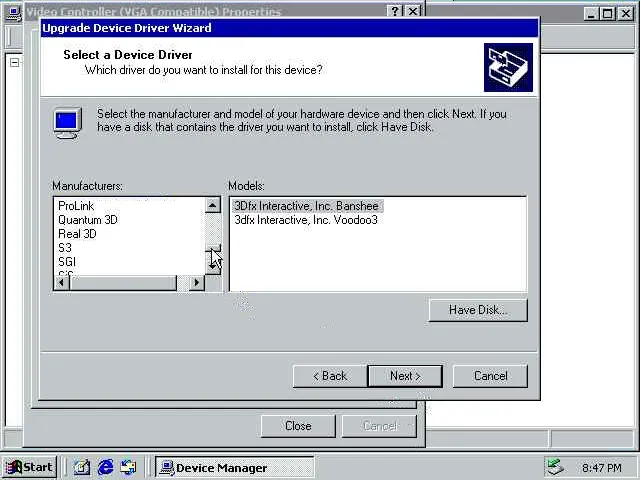
Task: Click the Show Desktop Quick Launch icon
Action: [82, 467]
